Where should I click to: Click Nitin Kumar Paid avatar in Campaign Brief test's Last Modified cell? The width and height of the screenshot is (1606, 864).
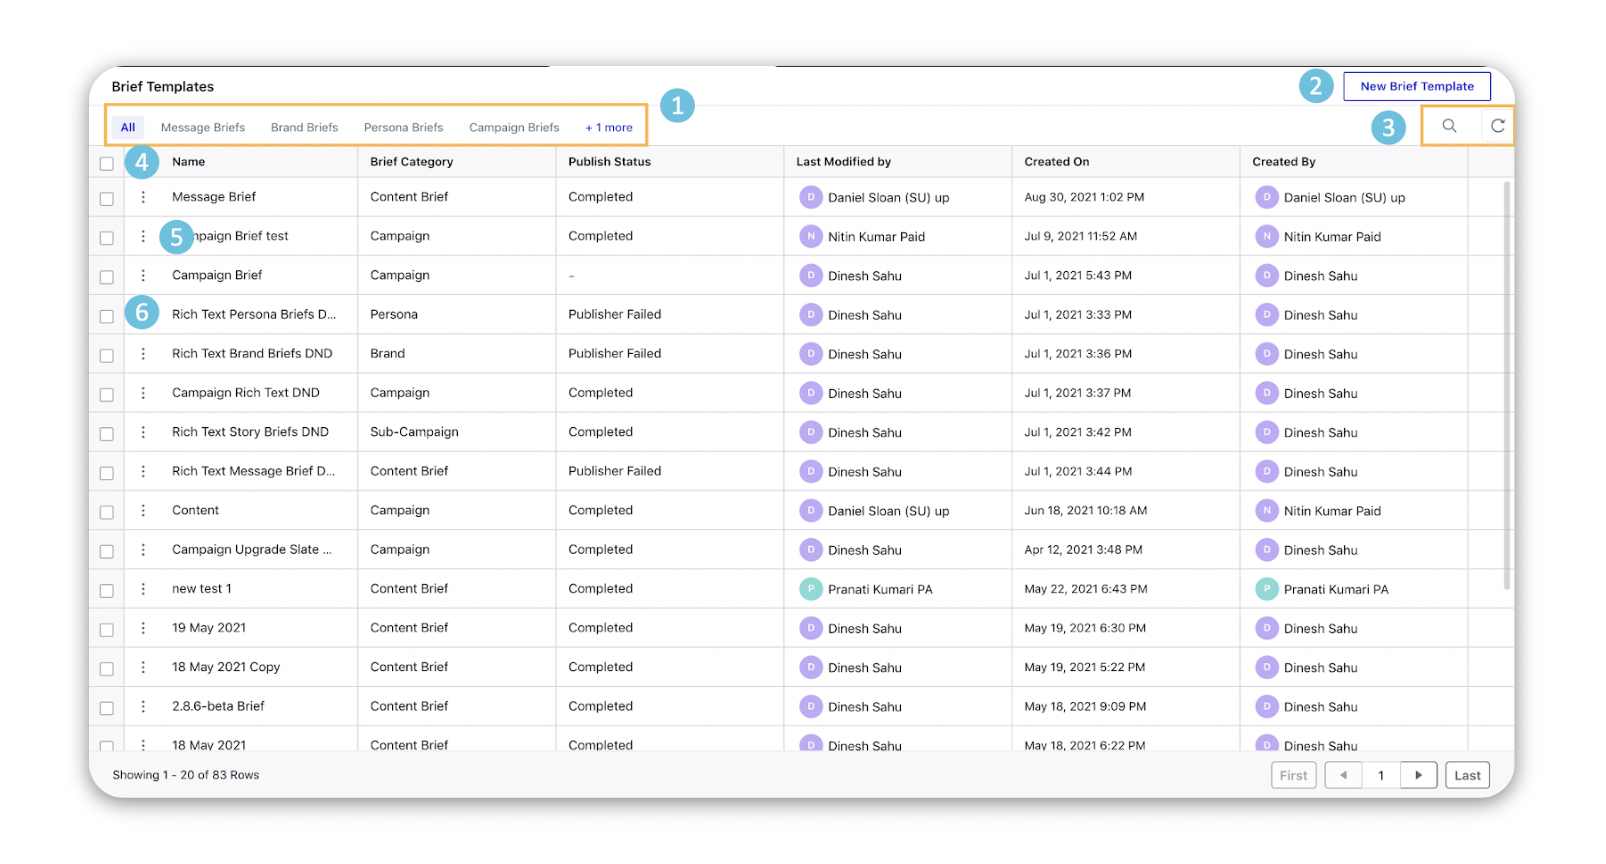click(811, 236)
